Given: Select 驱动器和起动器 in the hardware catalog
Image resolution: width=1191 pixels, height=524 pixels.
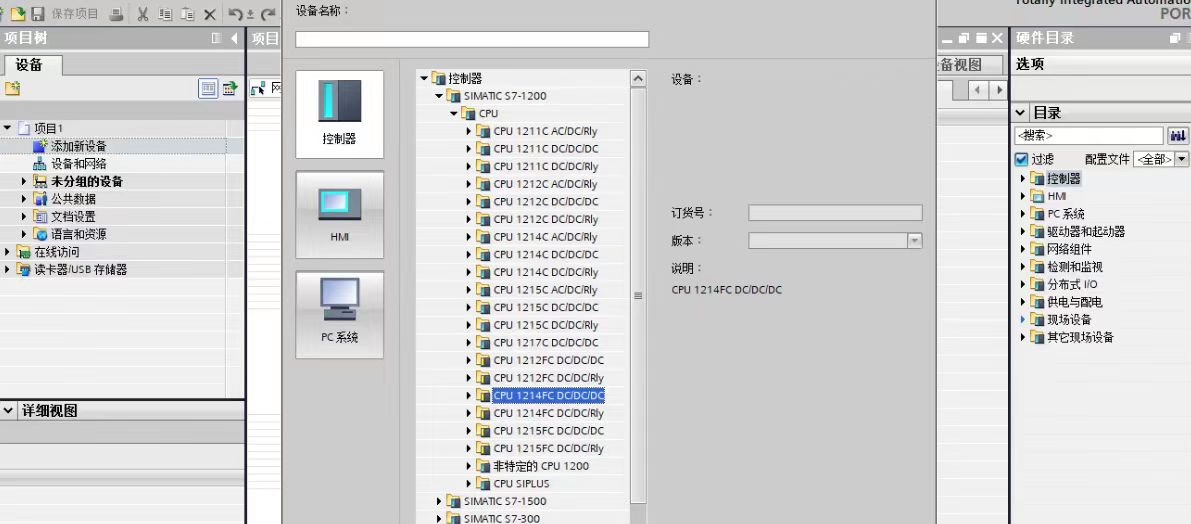Looking at the screenshot, I should [x=1085, y=232].
